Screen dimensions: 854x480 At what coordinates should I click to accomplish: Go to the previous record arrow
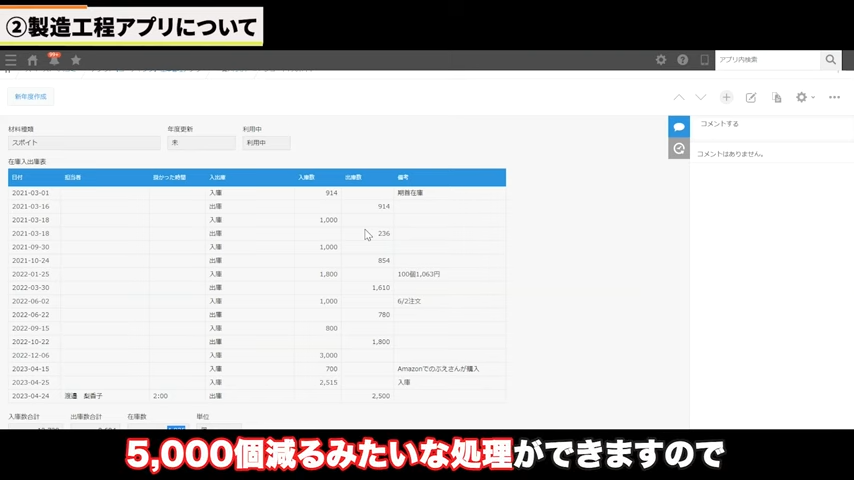tap(679, 98)
